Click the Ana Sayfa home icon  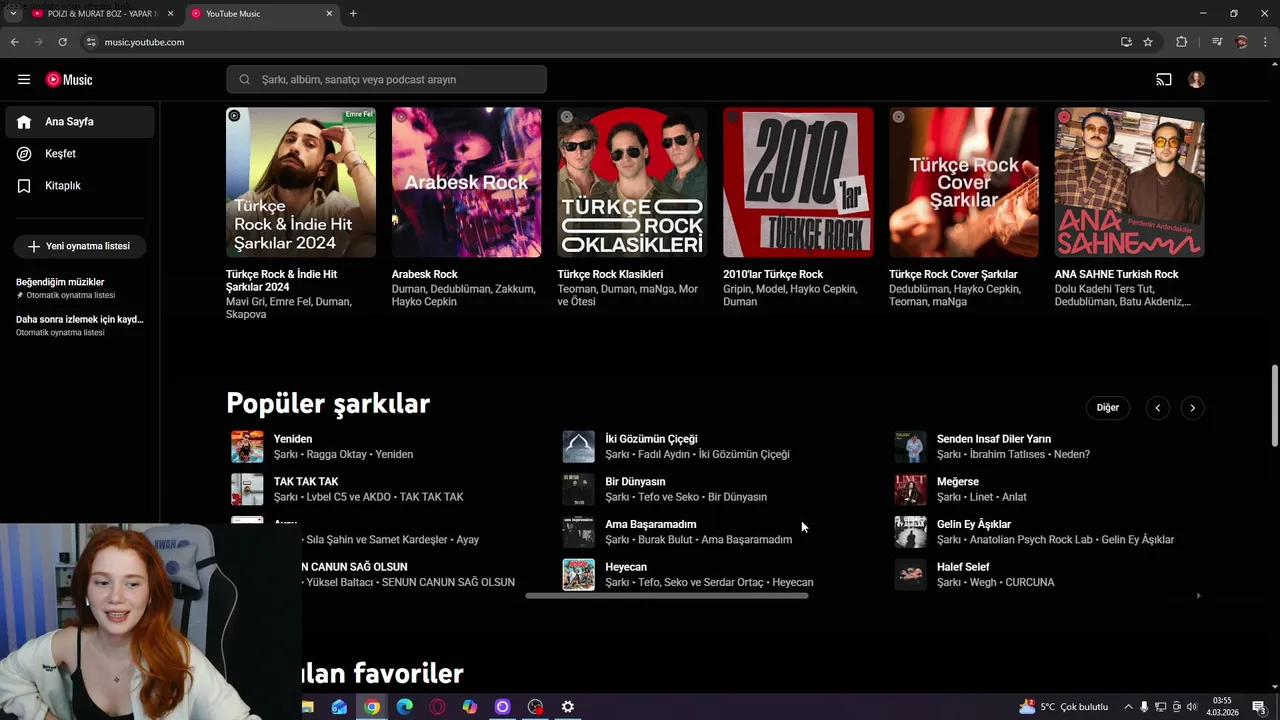click(24, 122)
